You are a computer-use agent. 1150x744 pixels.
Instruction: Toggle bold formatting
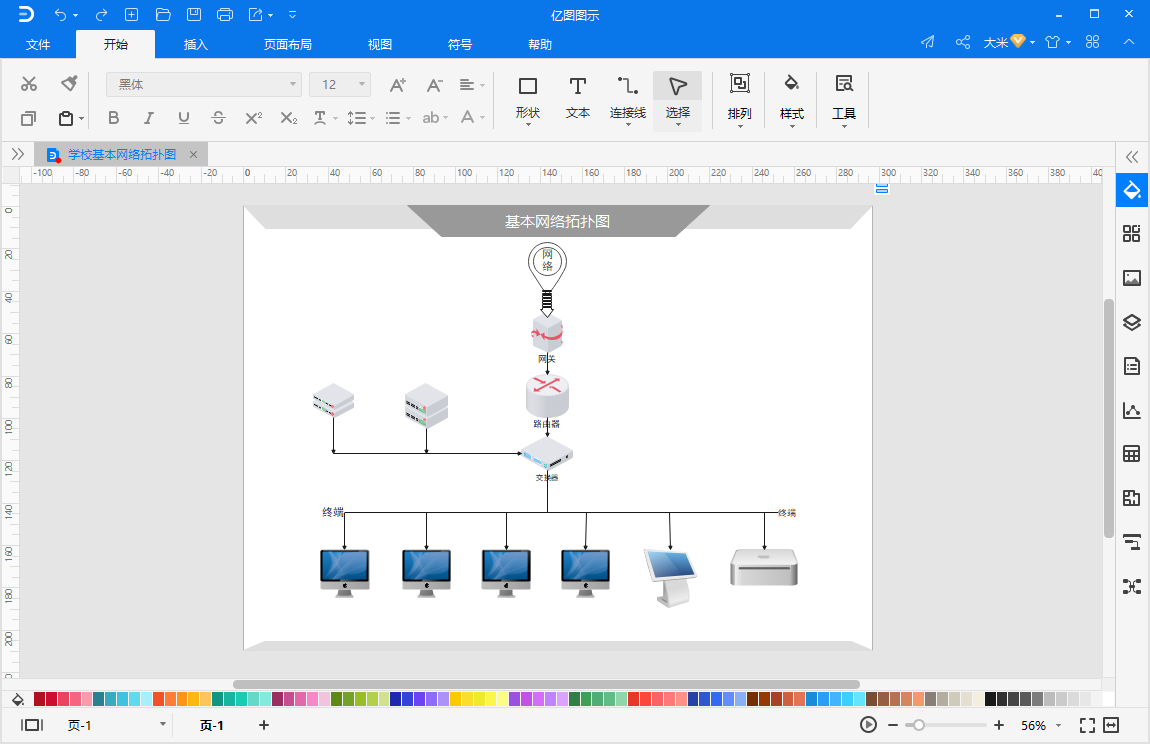coord(113,117)
